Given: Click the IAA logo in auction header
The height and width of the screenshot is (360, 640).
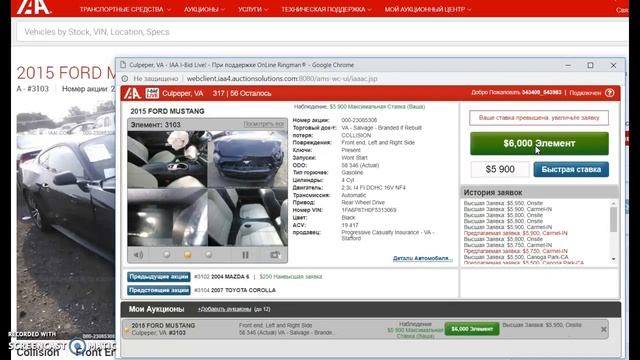Looking at the screenshot, I should [132, 93].
